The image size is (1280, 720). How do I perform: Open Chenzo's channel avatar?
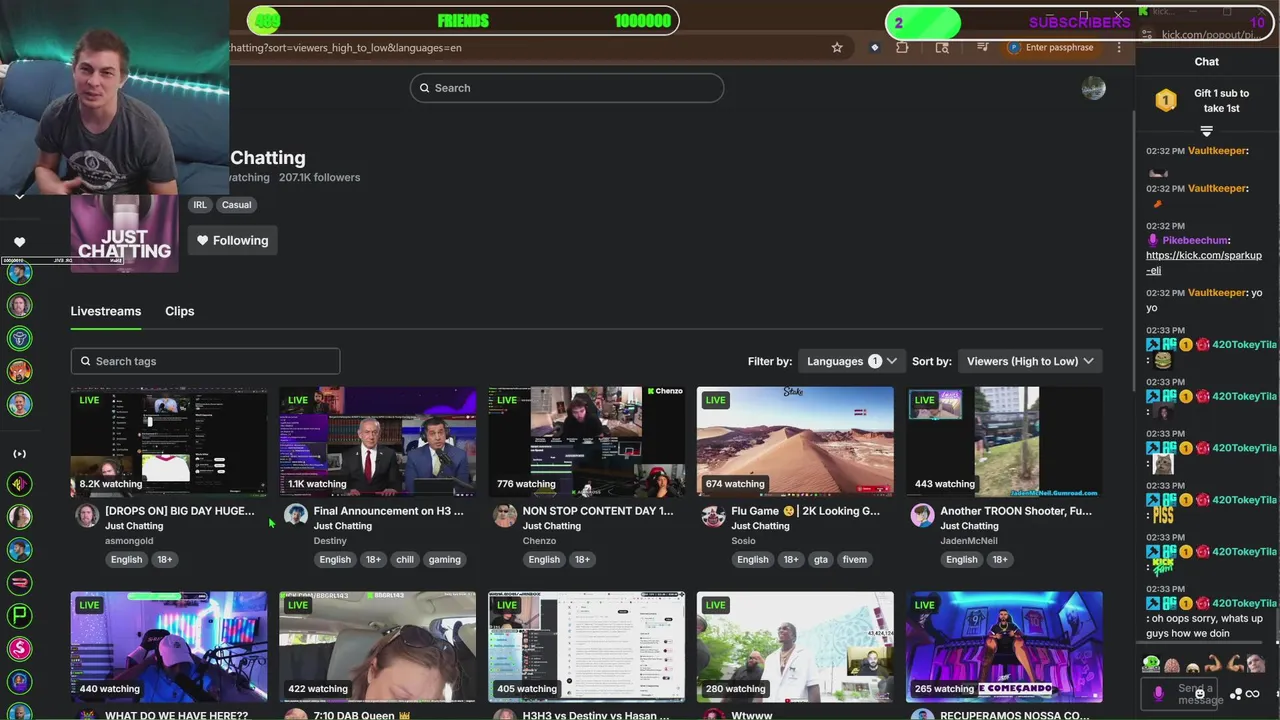(505, 515)
